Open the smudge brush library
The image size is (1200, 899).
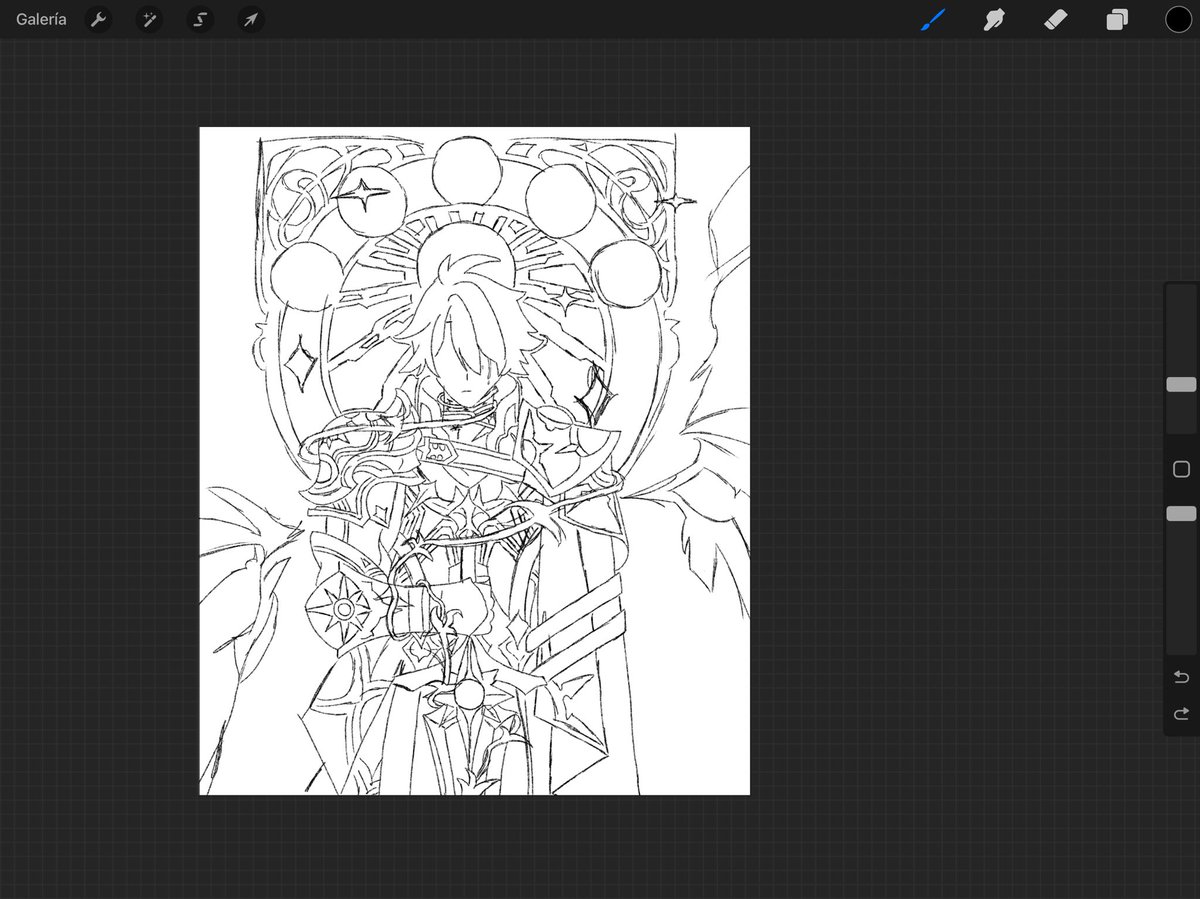(993, 19)
